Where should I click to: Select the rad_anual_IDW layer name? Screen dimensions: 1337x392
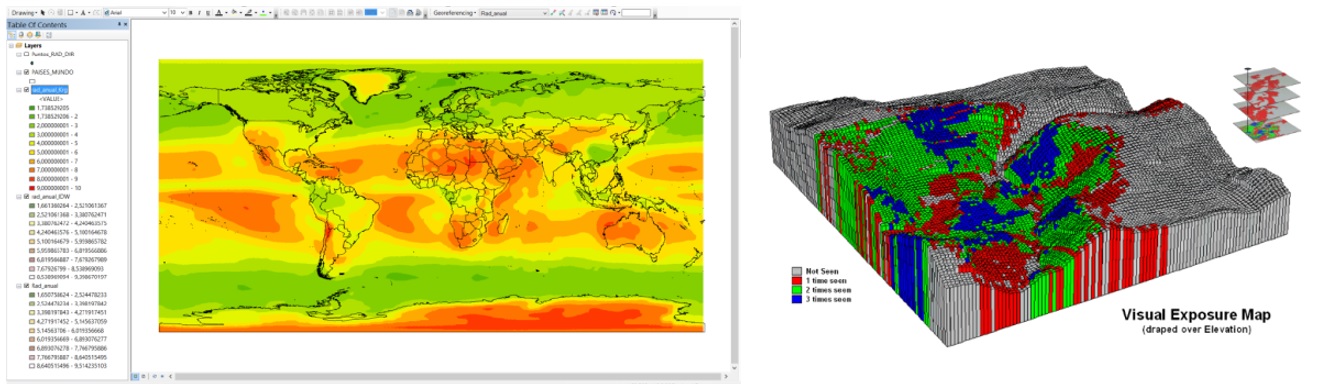51,197
